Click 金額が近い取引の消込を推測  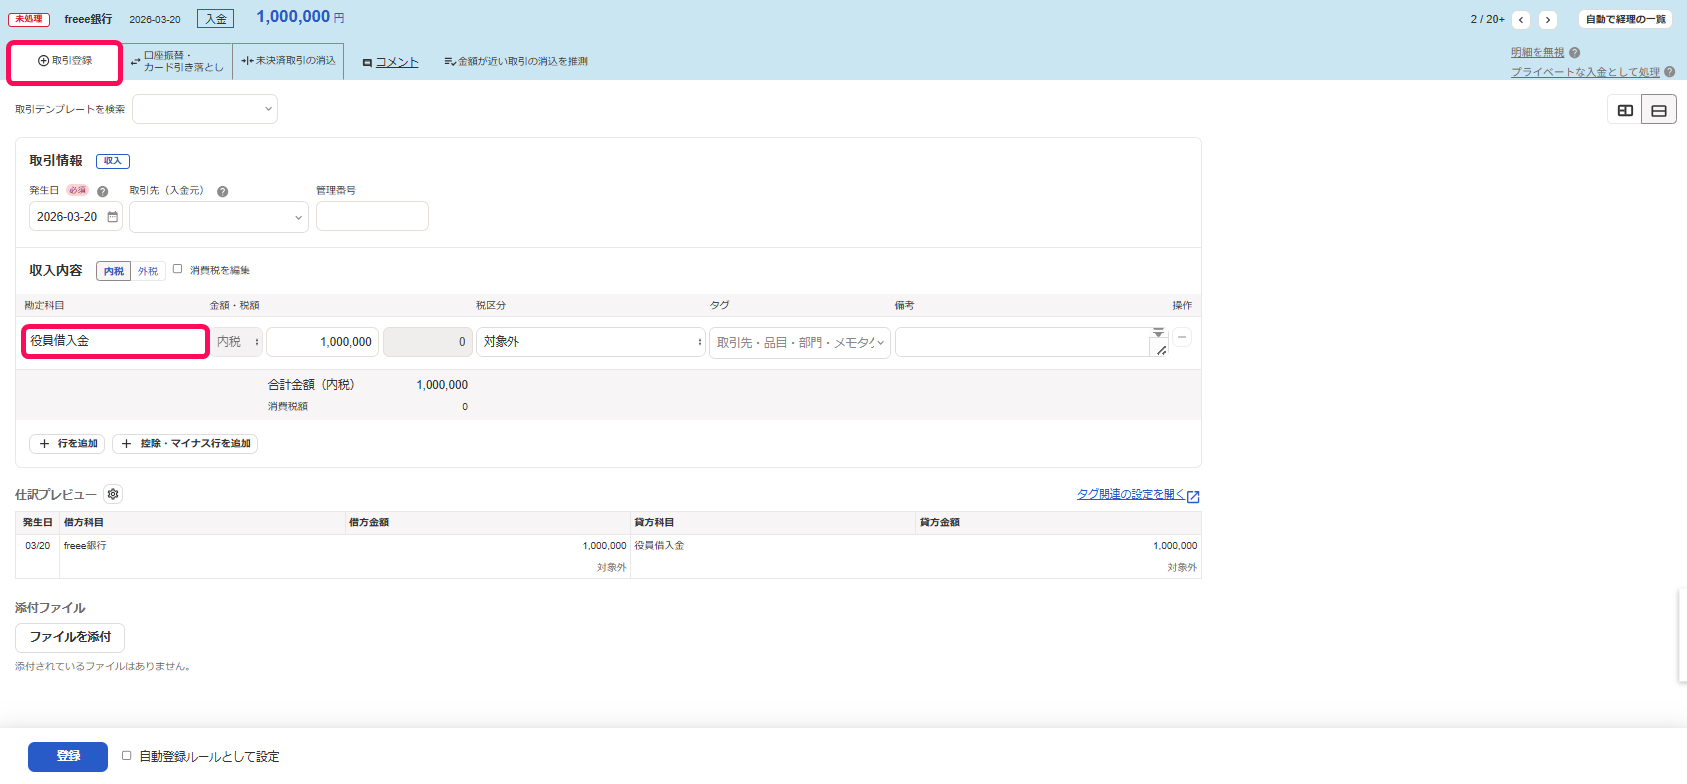tap(516, 62)
